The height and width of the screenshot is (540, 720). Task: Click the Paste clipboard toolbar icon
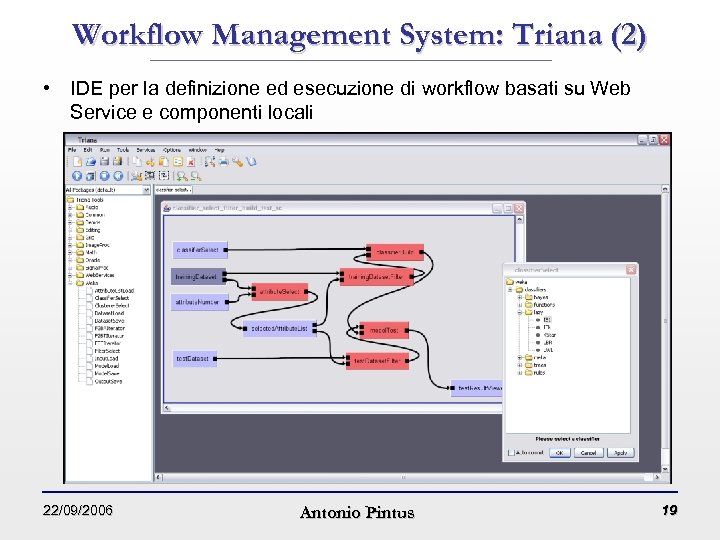click(164, 162)
